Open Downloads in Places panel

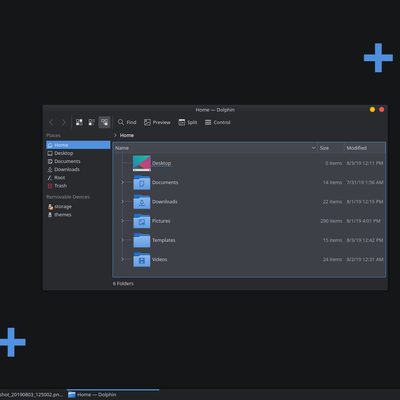click(x=78, y=169)
